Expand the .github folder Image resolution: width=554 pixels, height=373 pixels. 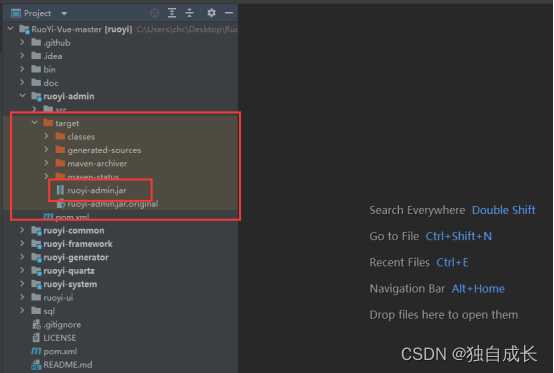click(22, 42)
